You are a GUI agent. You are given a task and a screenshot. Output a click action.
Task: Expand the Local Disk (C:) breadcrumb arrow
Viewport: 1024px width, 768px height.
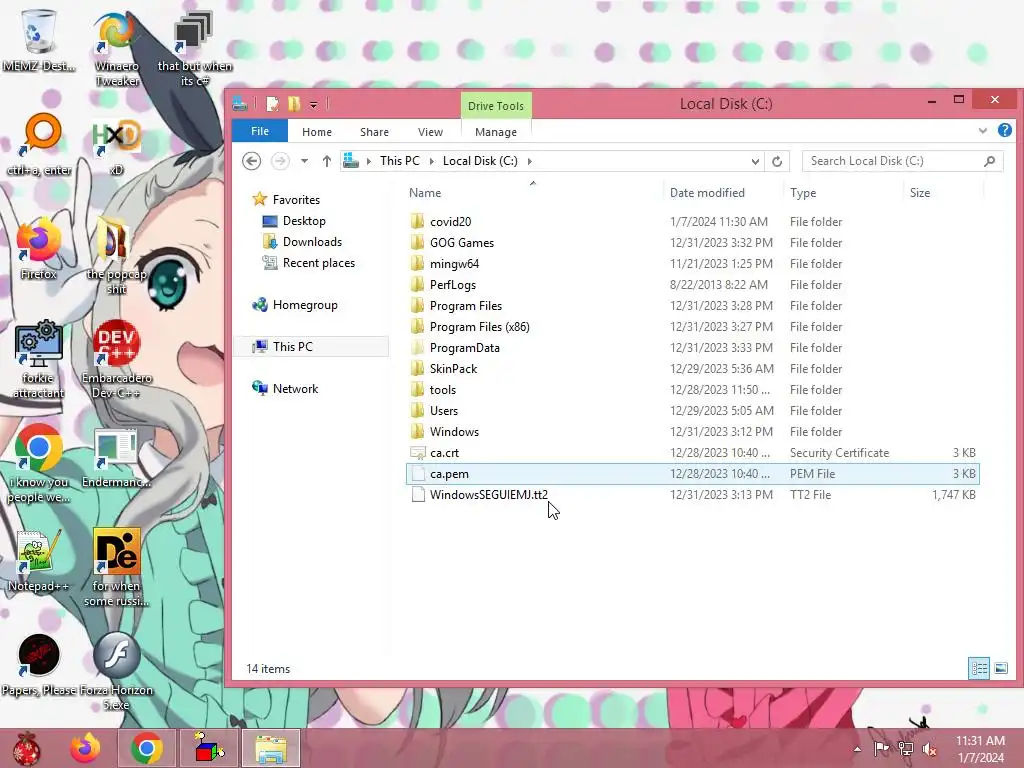[x=530, y=161]
